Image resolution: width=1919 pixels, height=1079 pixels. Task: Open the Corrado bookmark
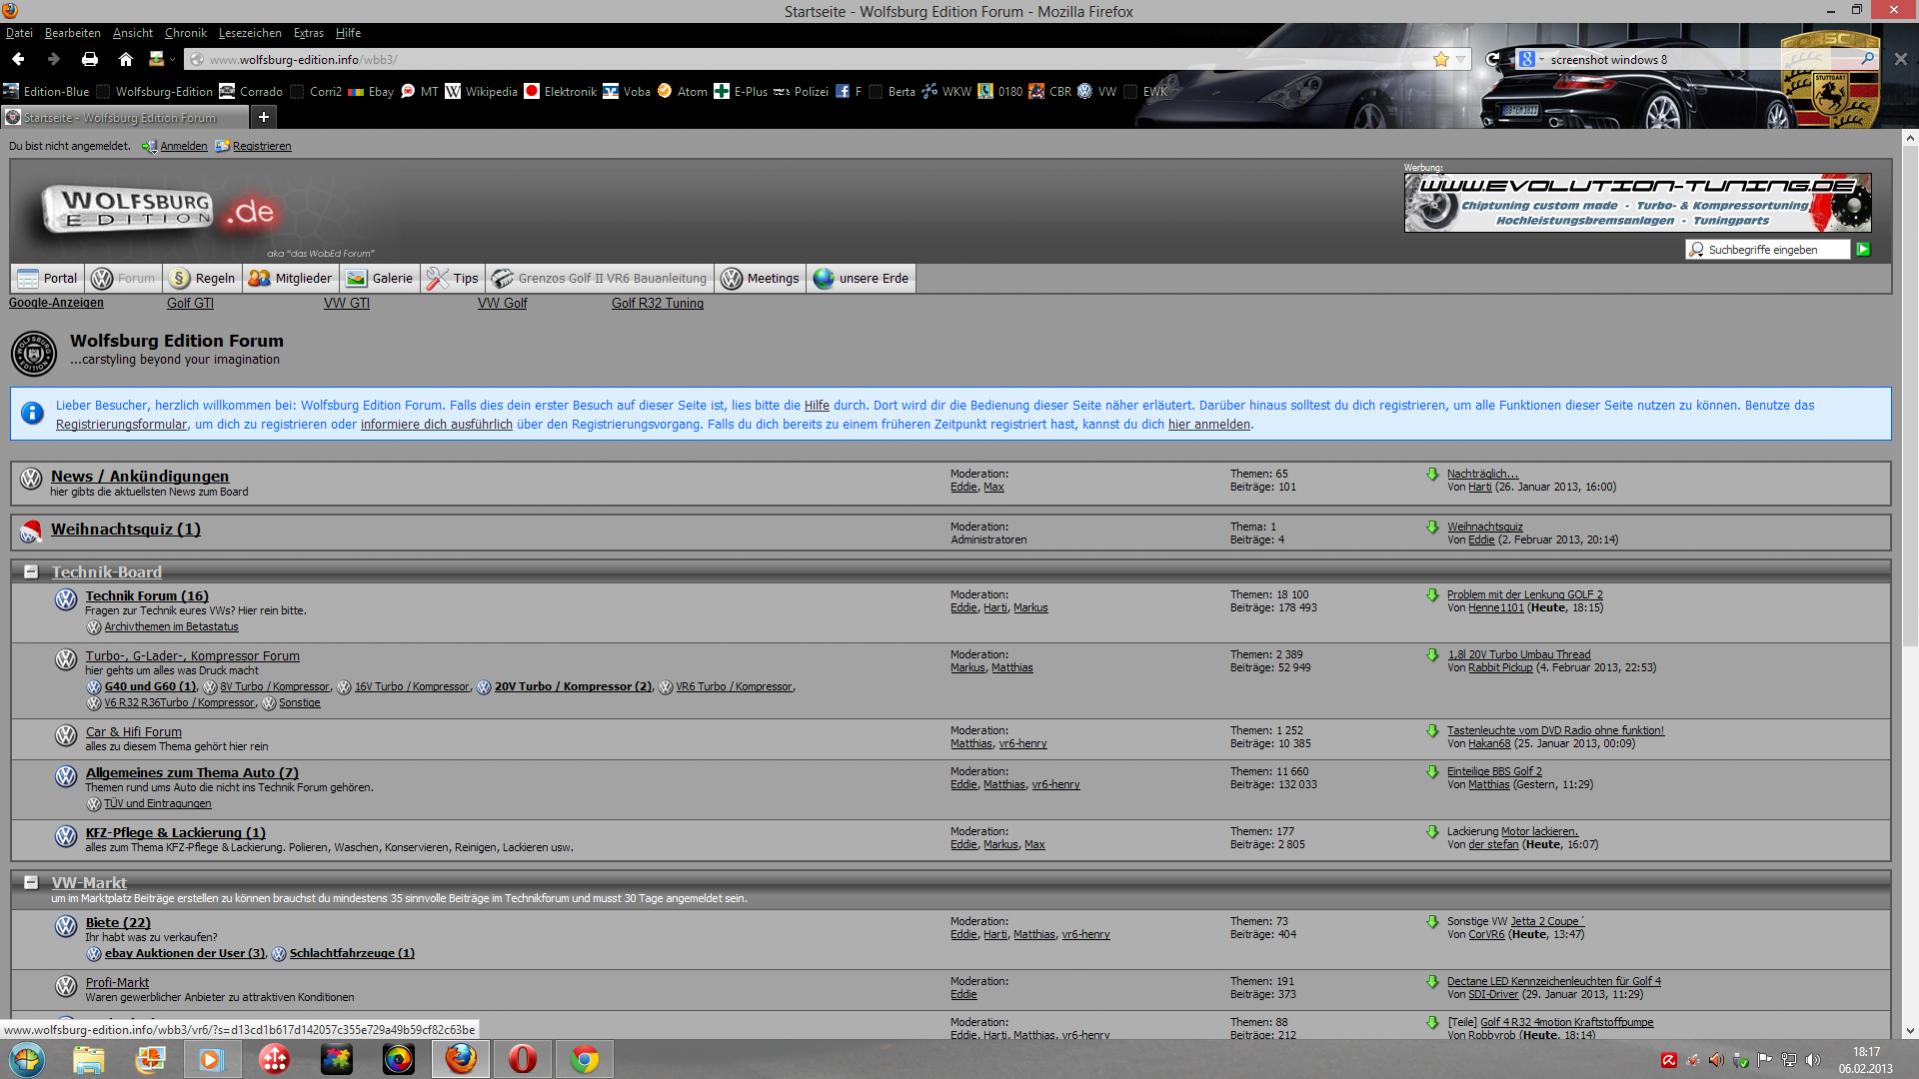(251, 91)
